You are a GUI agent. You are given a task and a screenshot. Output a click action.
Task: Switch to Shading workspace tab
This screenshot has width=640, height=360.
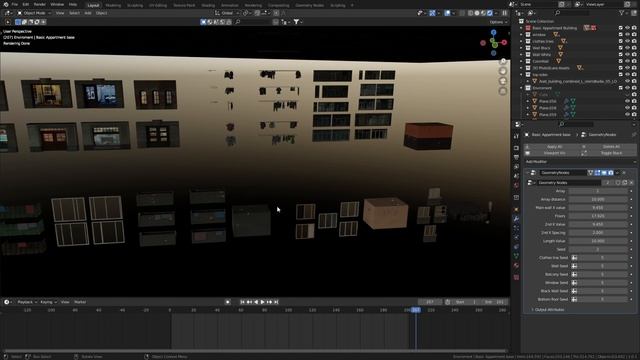click(x=208, y=5)
